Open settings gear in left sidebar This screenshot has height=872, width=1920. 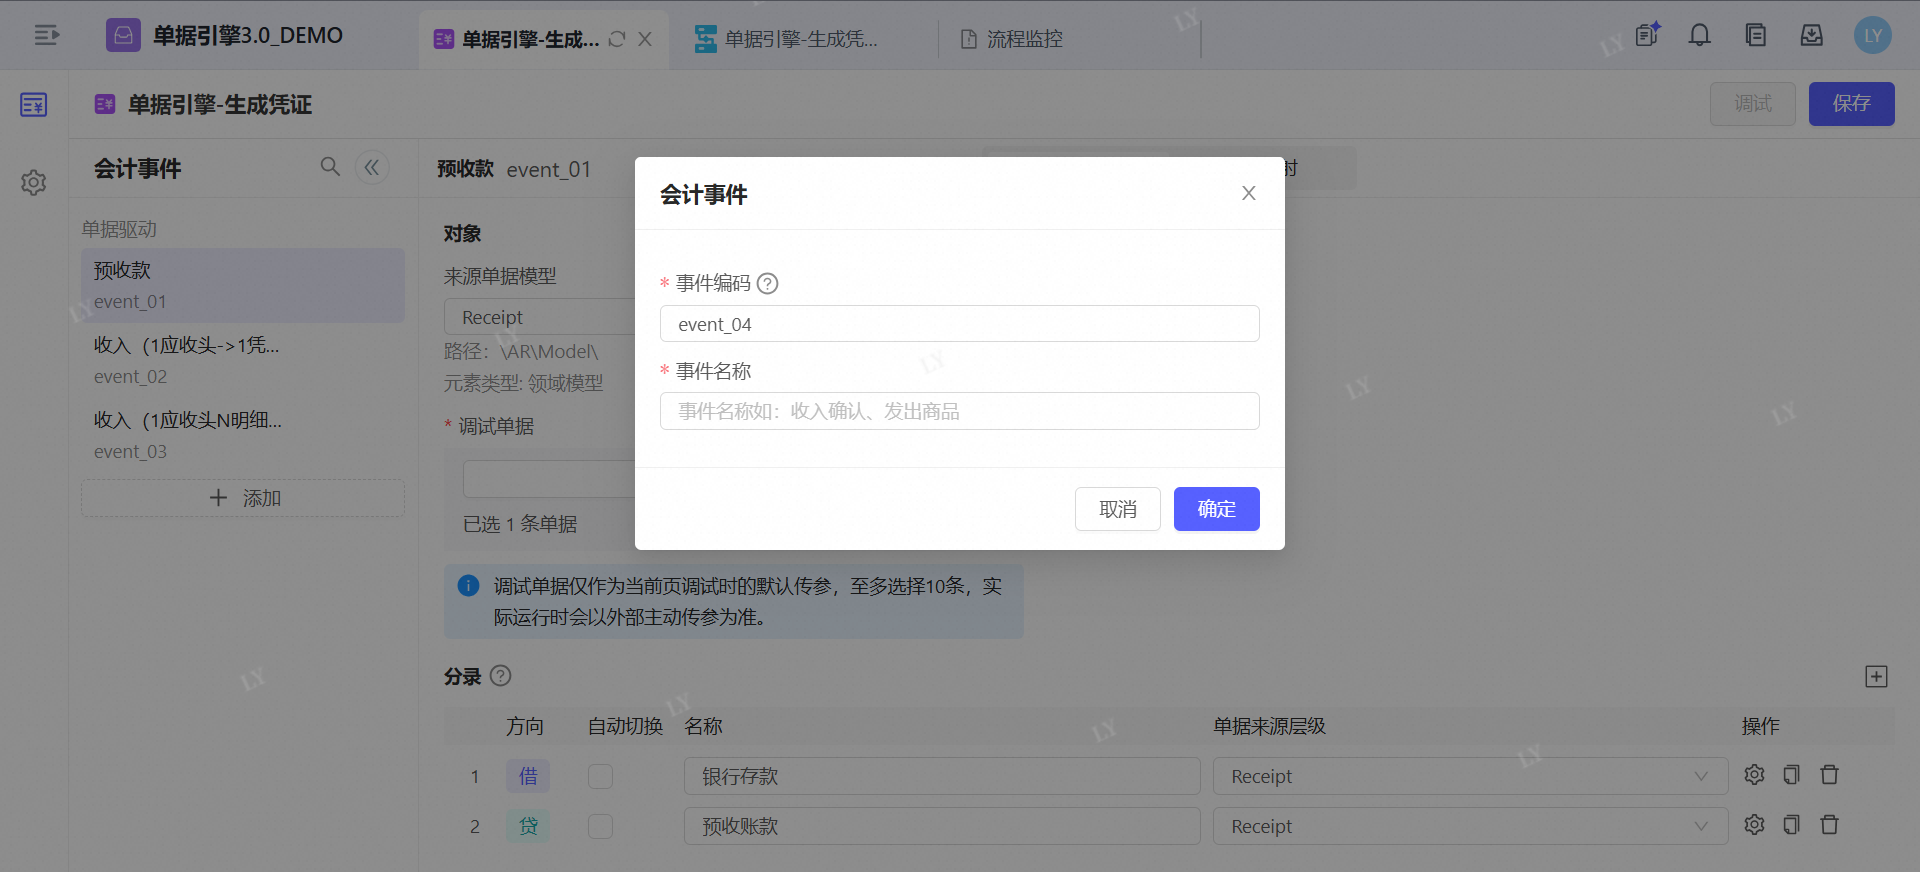34,183
